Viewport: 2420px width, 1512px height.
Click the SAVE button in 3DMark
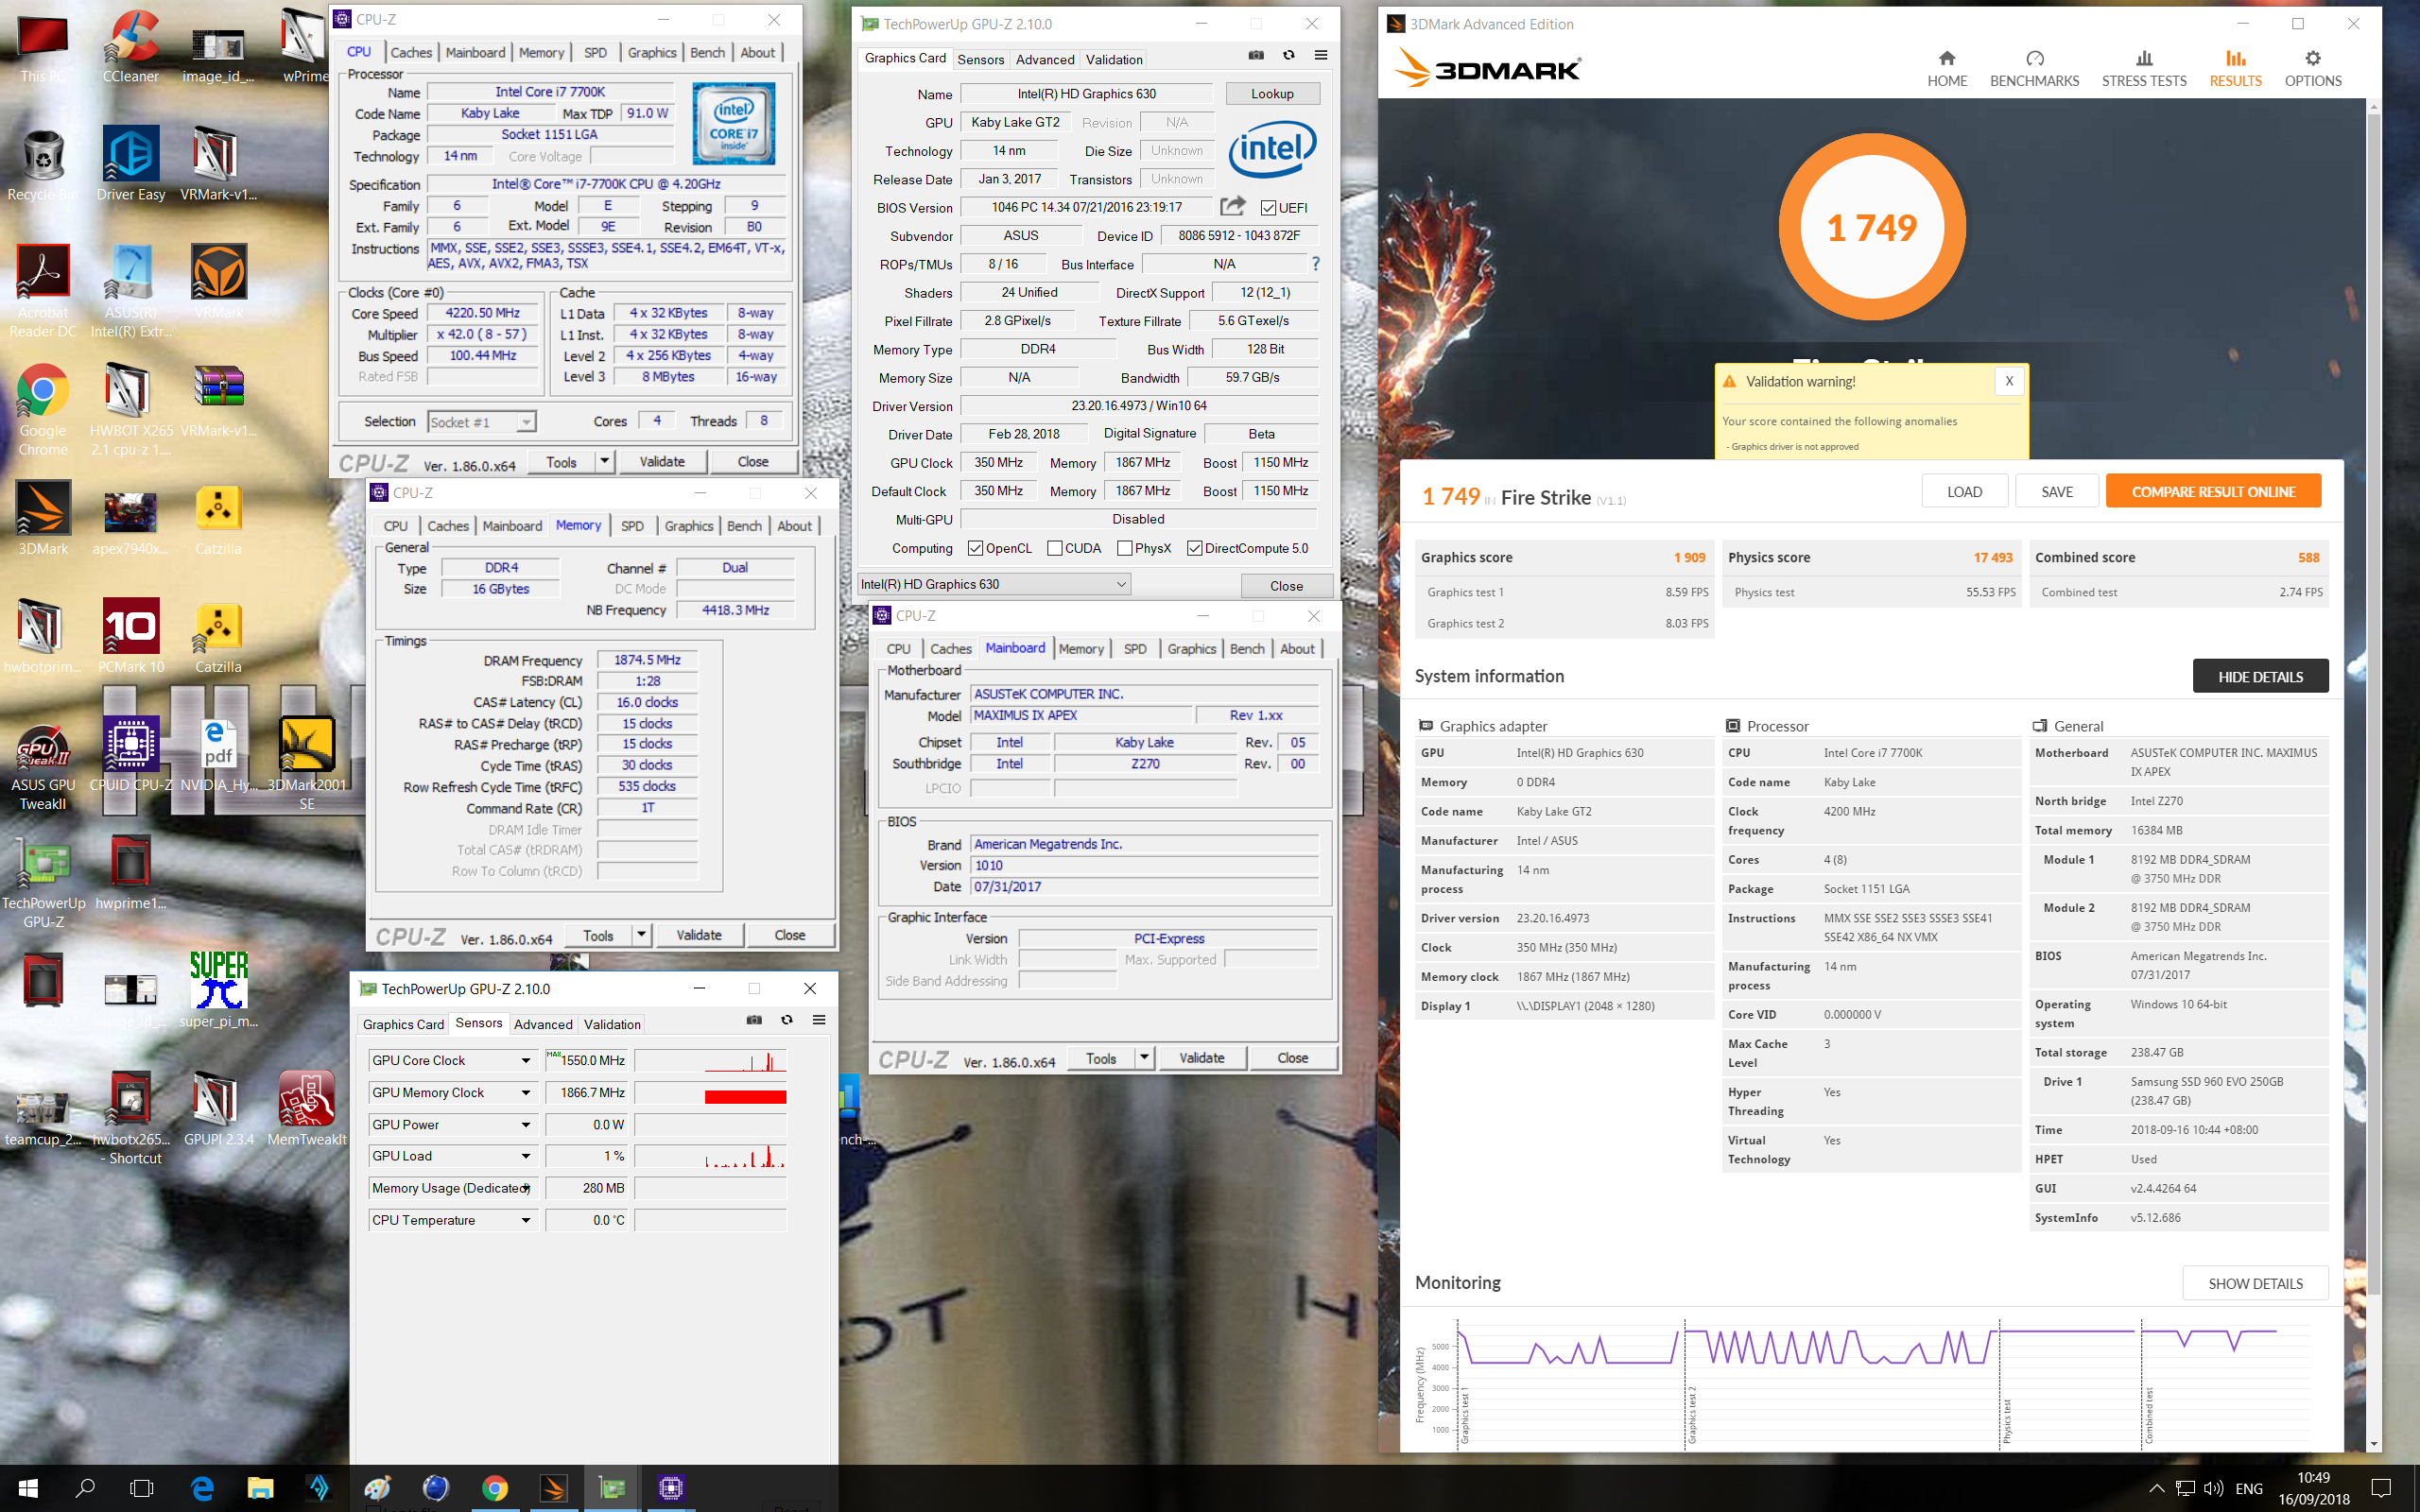(x=2056, y=491)
